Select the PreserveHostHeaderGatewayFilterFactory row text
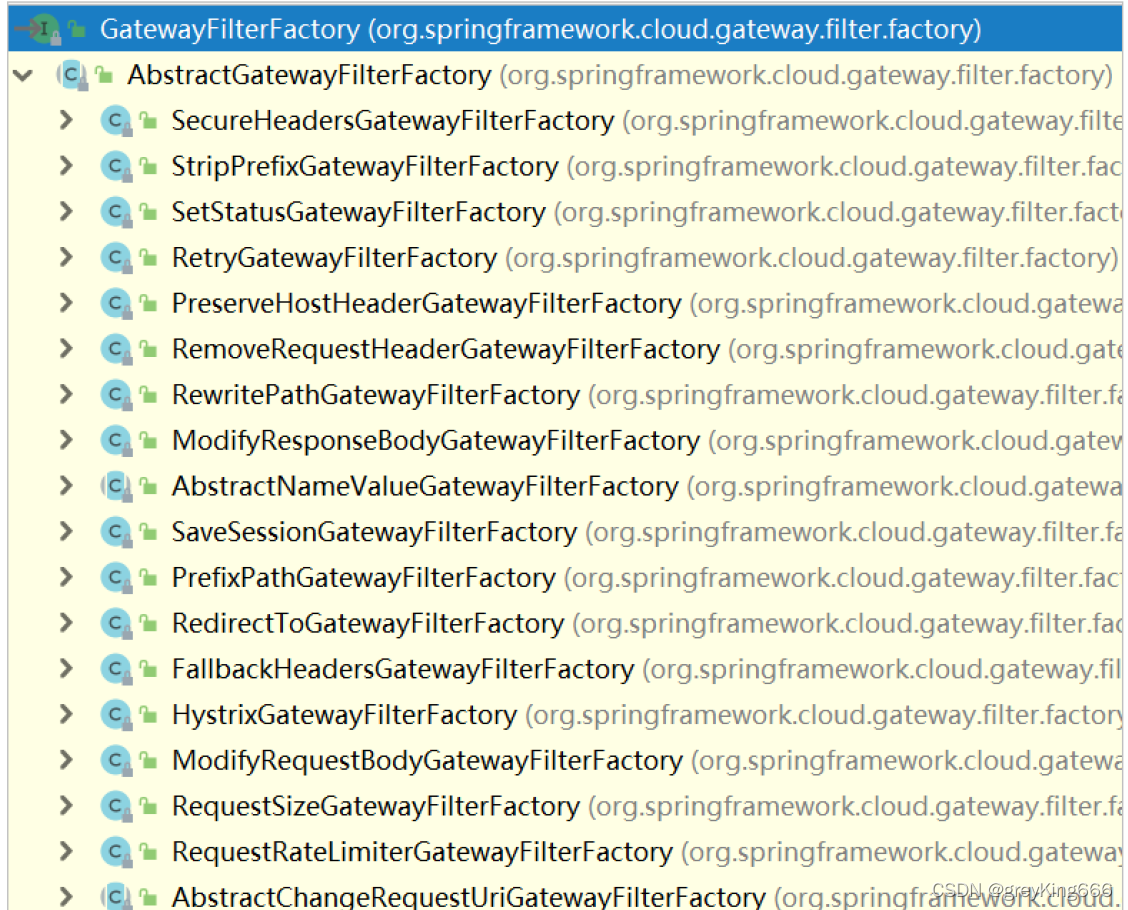Viewport: 1128px width, 910px height. coord(646,304)
